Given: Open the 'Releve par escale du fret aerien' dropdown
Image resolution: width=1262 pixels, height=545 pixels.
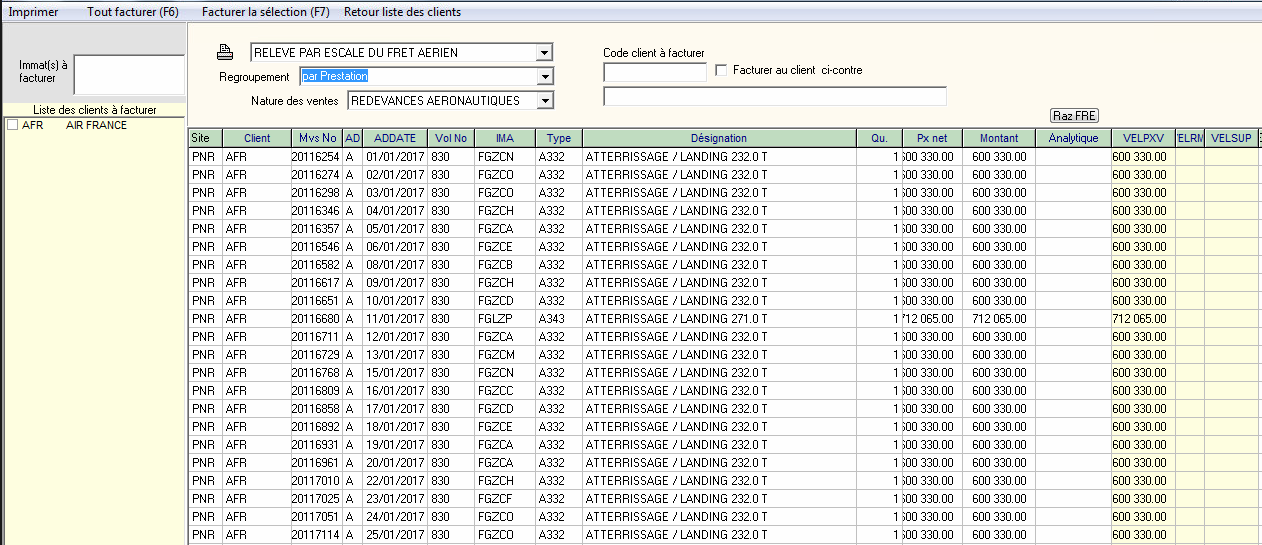Looking at the screenshot, I should pyautogui.click(x=544, y=53).
